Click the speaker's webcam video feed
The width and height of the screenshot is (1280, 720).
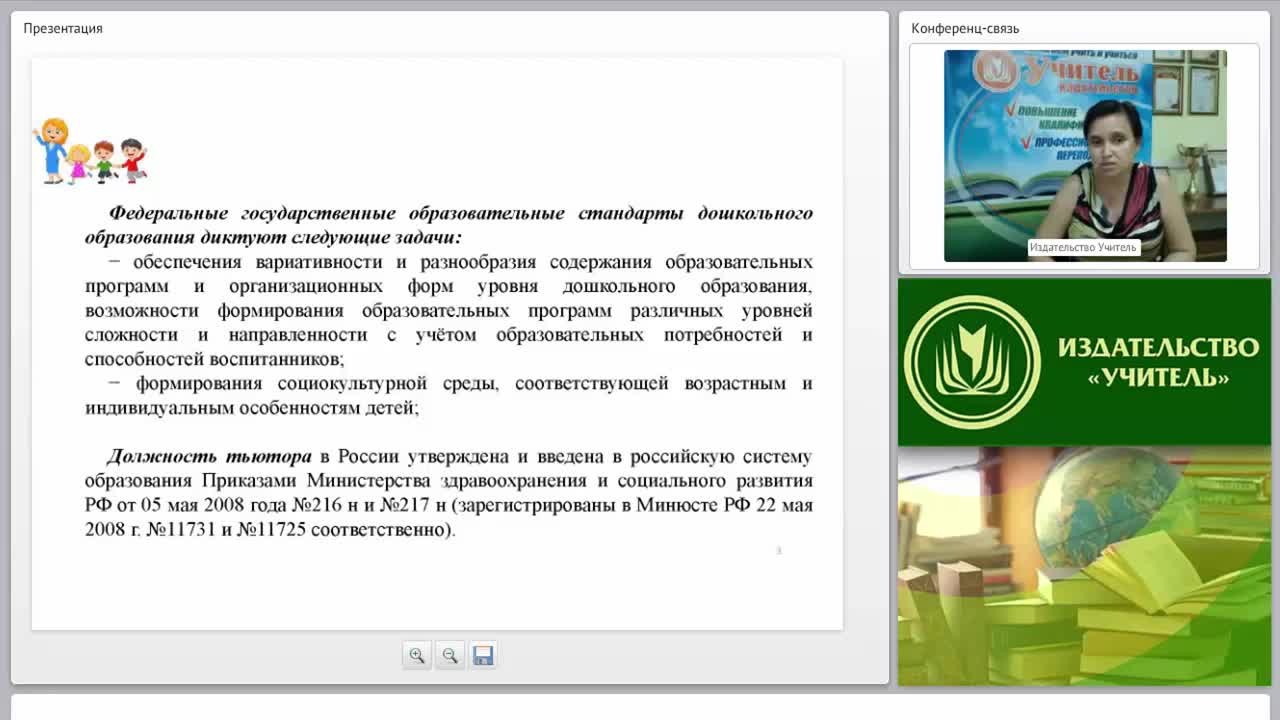pos(1085,156)
